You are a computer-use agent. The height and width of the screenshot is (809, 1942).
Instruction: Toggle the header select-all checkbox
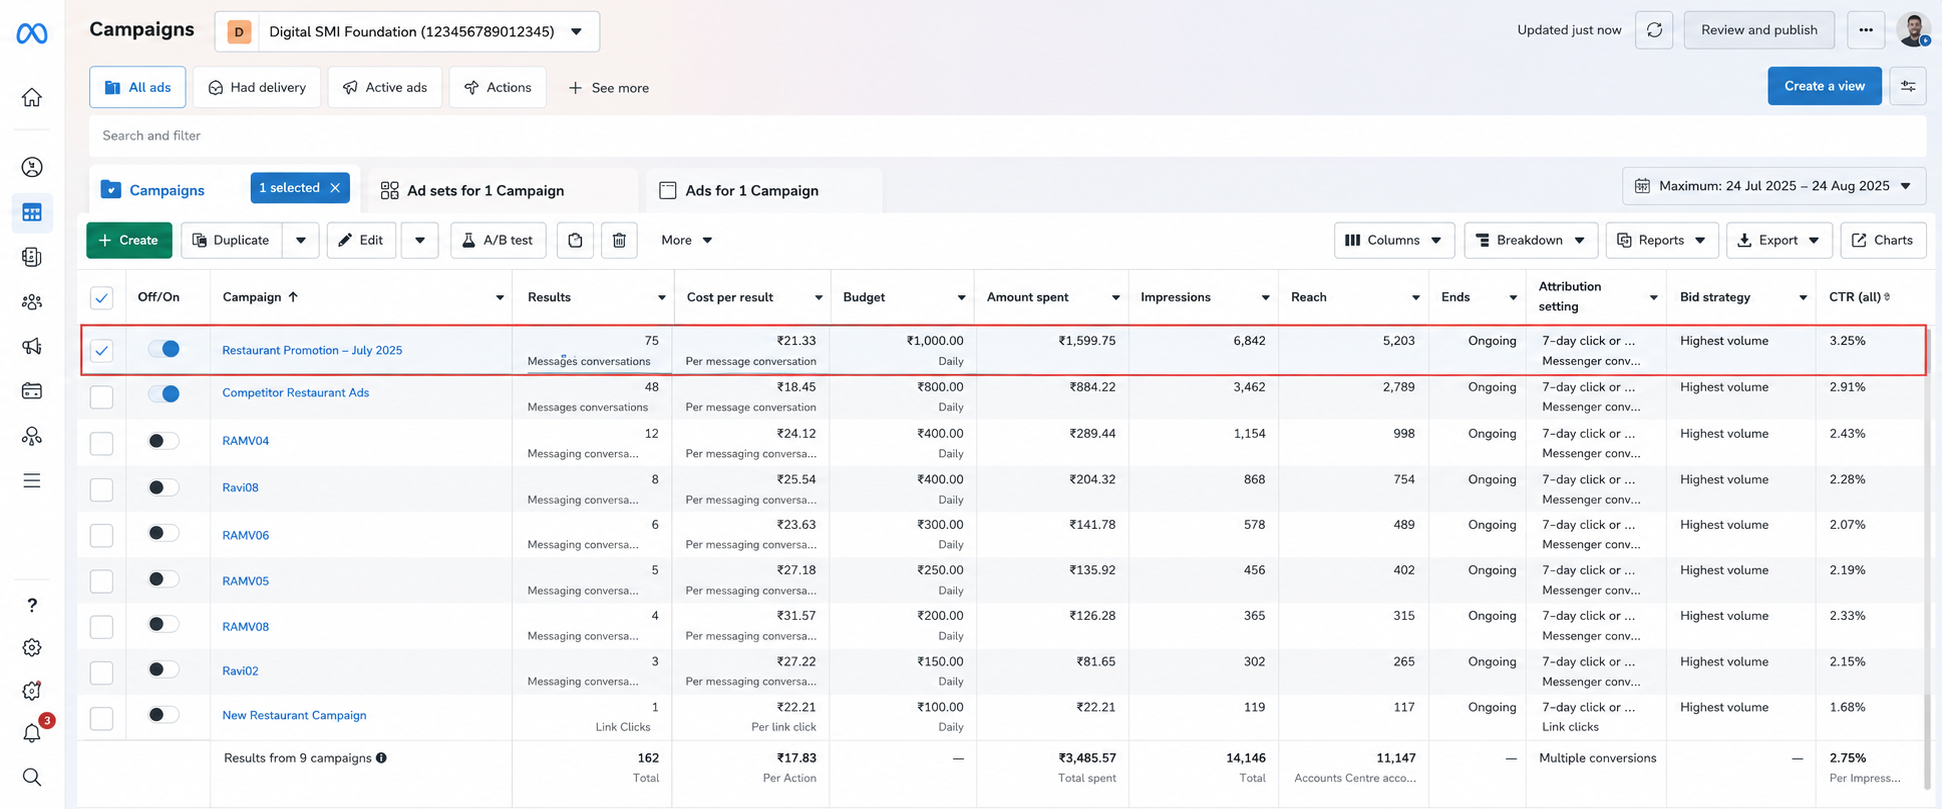point(101,298)
